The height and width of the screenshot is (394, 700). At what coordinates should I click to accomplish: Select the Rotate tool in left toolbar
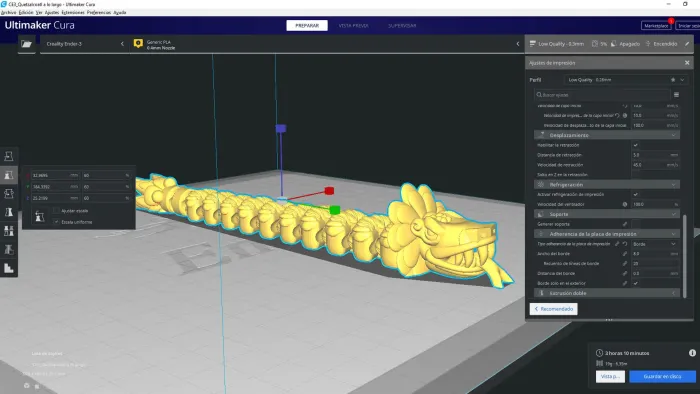pyautogui.click(x=8, y=193)
